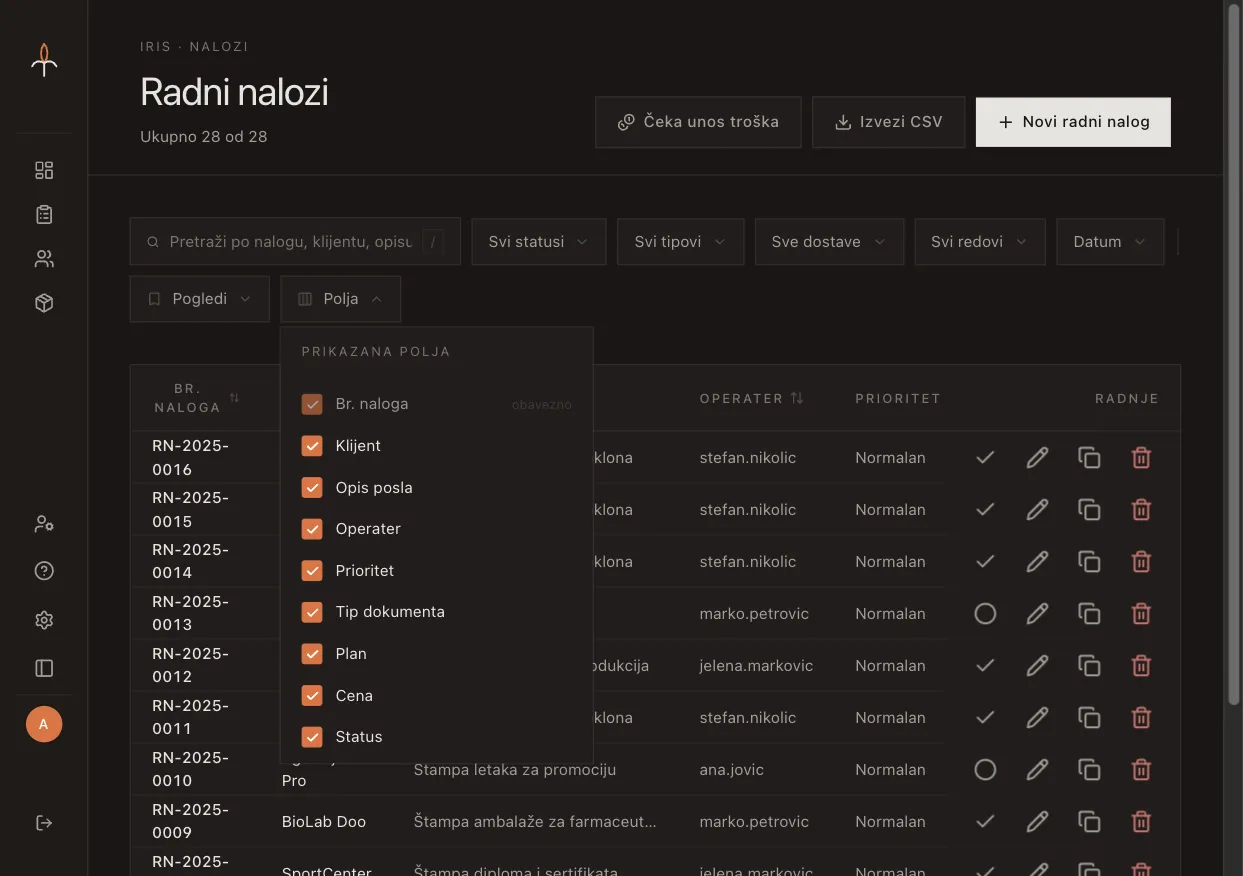Duplicate order RN-2025-0016 with copy icon
Image resolution: width=1243 pixels, height=876 pixels.
click(x=1089, y=457)
